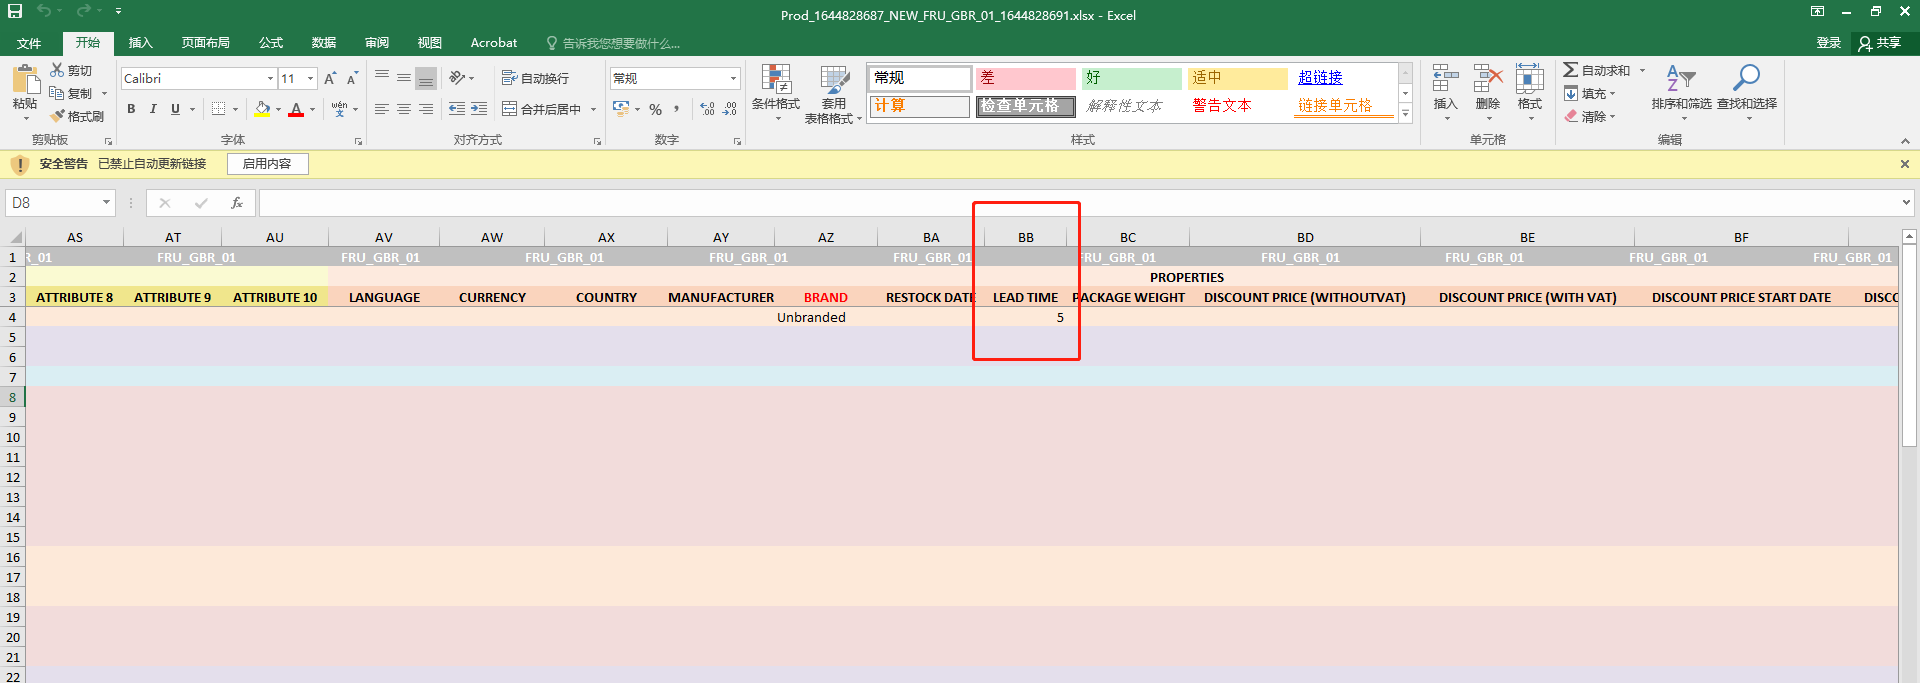Increase indent icon
The height and width of the screenshot is (683, 1920).
click(479, 109)
